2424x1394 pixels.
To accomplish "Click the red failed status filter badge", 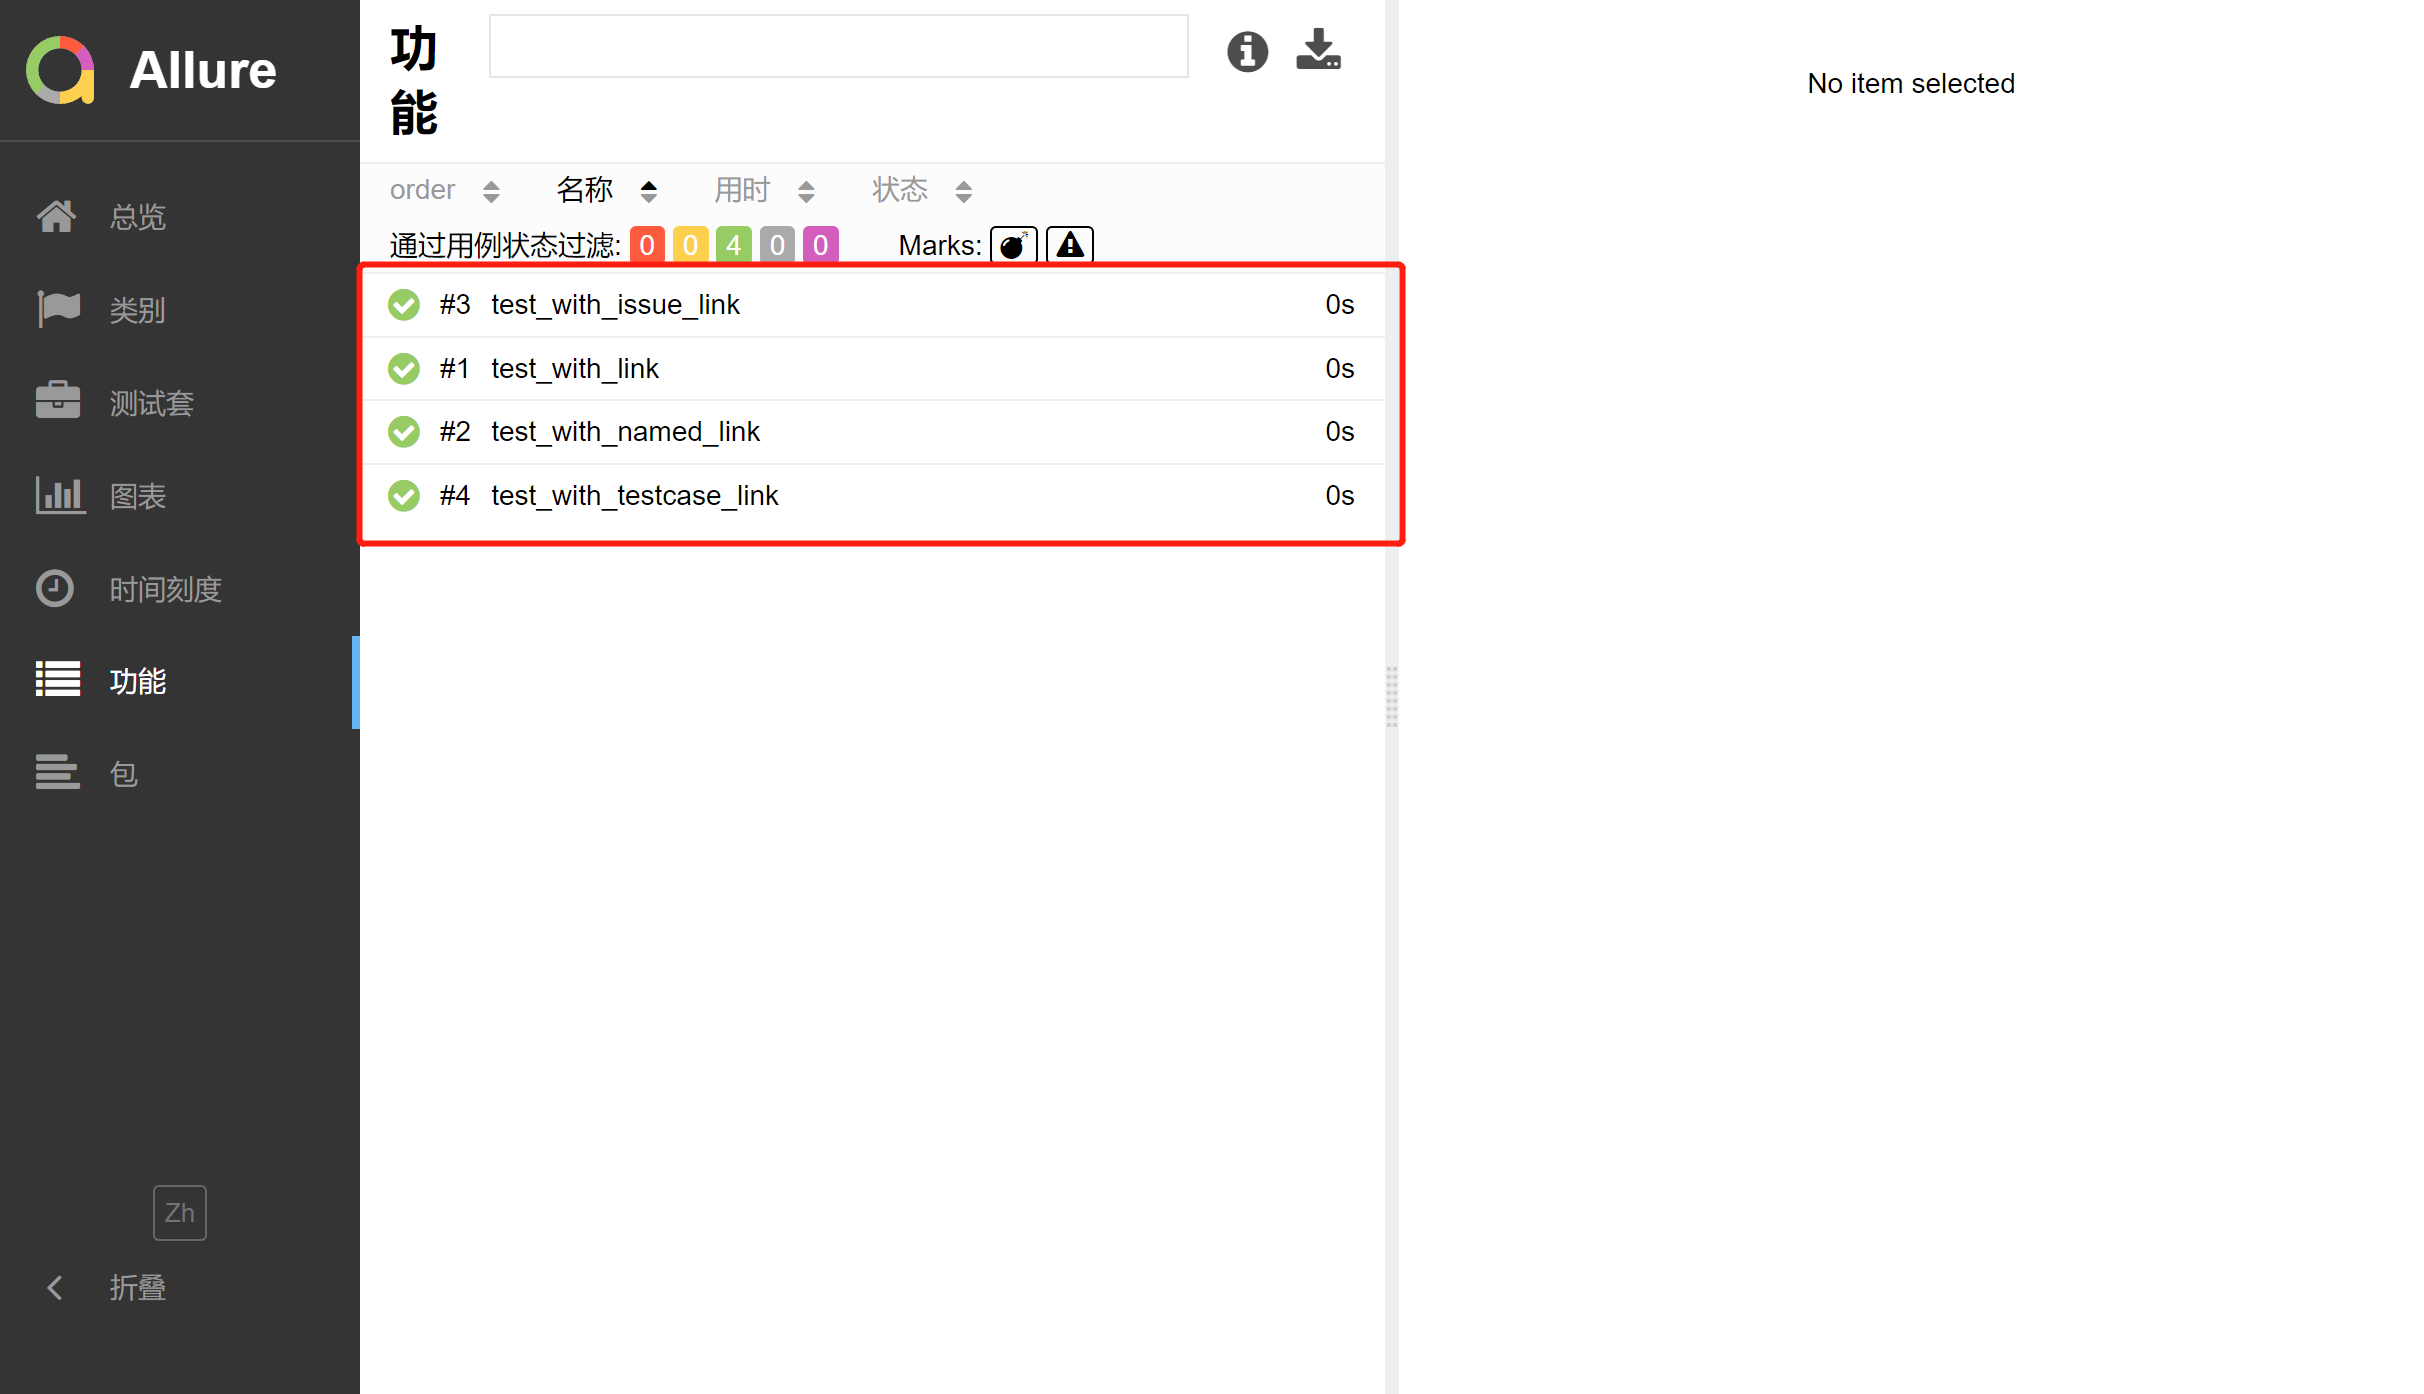I will click(x=646, y=244).
